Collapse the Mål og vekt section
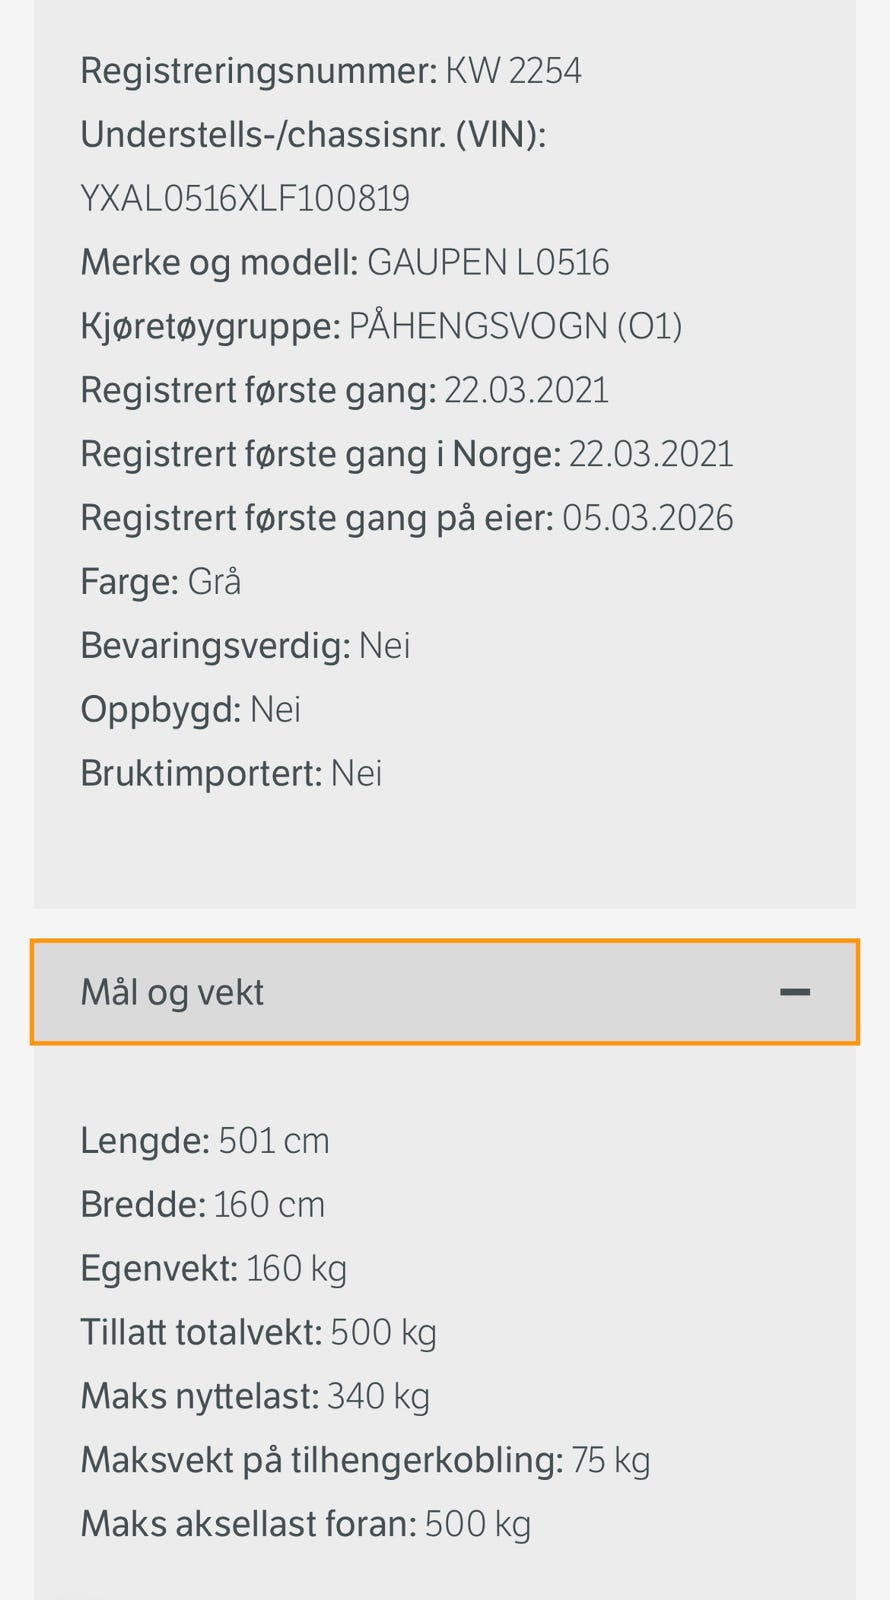This screenshot has height=1600, width=890. click(444, 992)
